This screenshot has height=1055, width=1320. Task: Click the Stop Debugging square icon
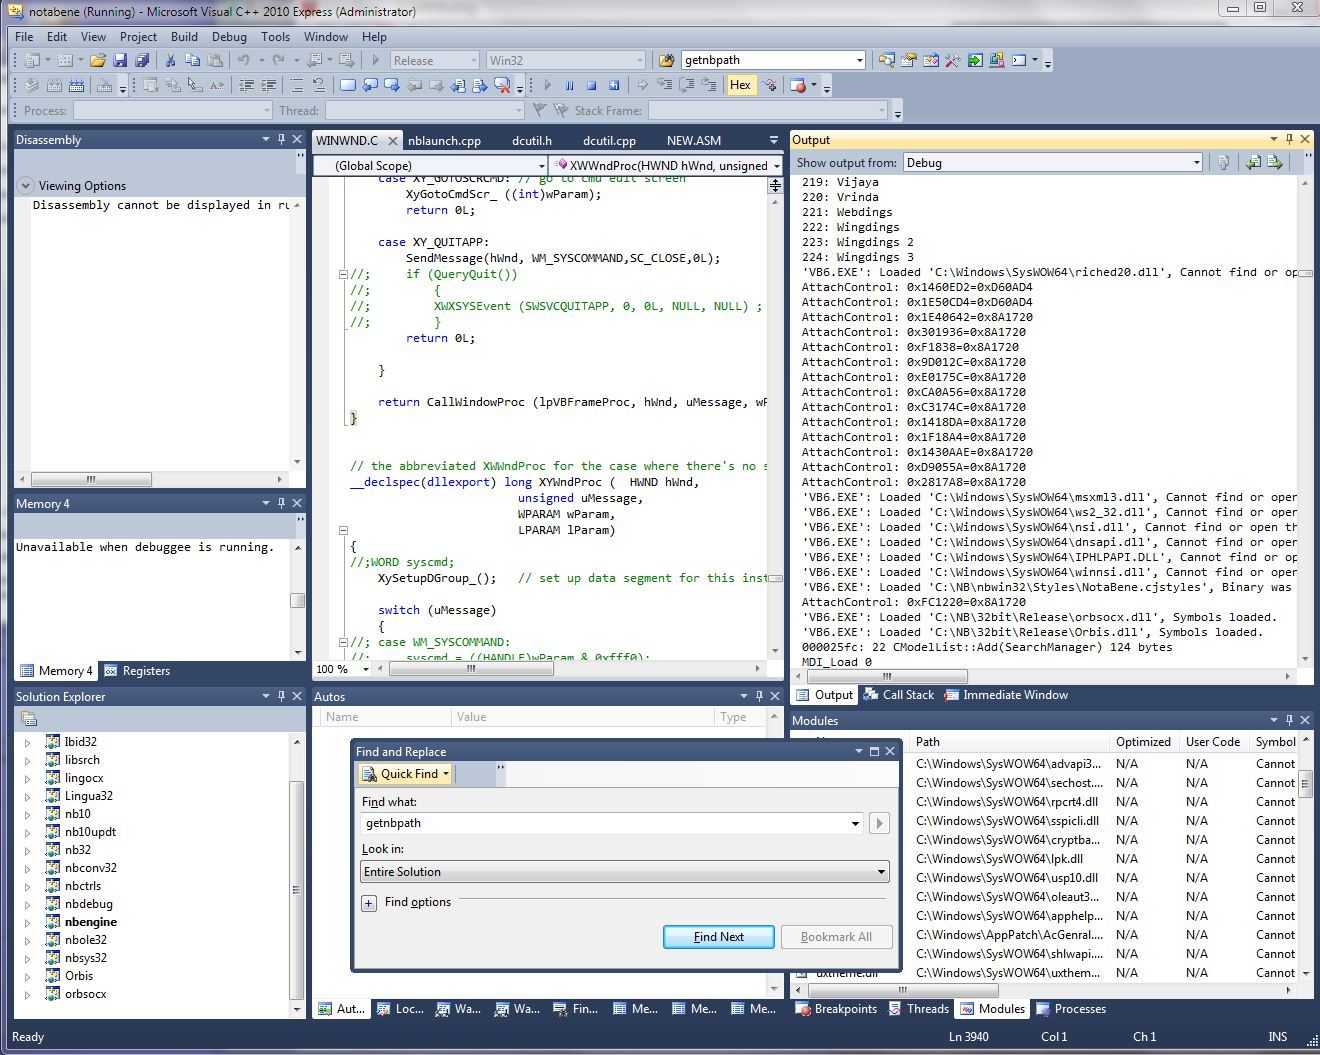pyautogui.click(x=591, y=85)
